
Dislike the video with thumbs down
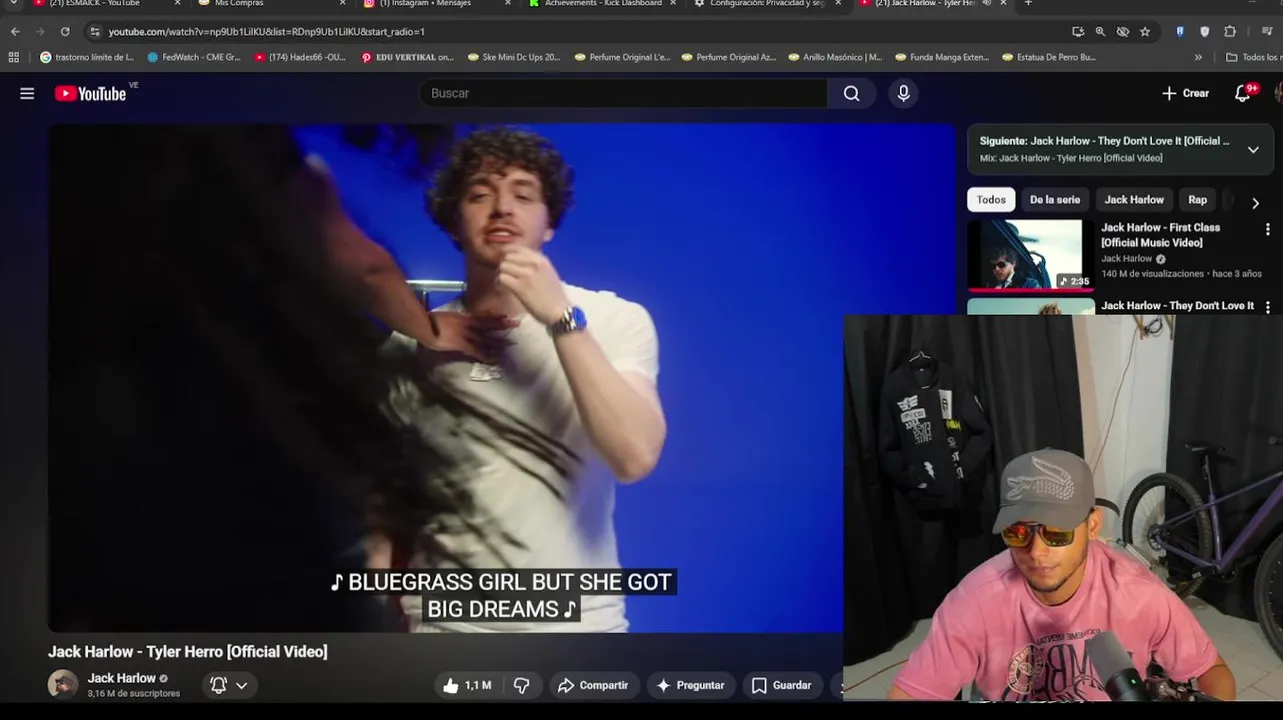tap(521, 685)
